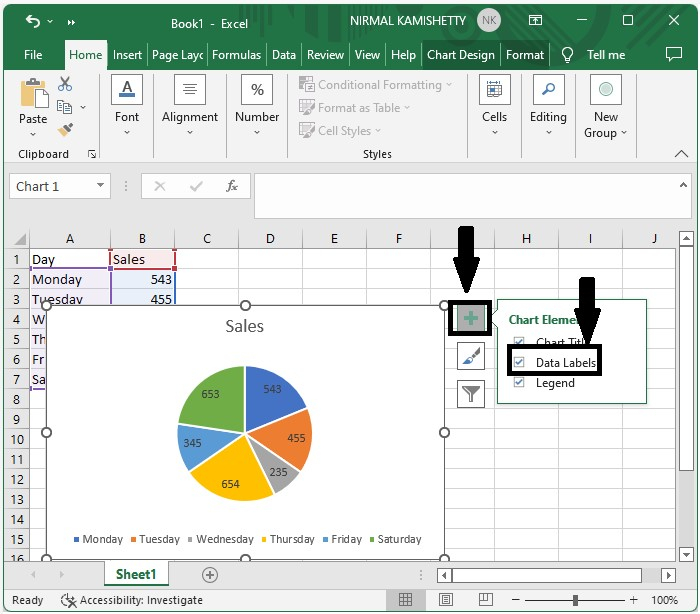Open the Undo history dropdown arrow
Viewport: 700px width, 614px height.
point(50,21)
